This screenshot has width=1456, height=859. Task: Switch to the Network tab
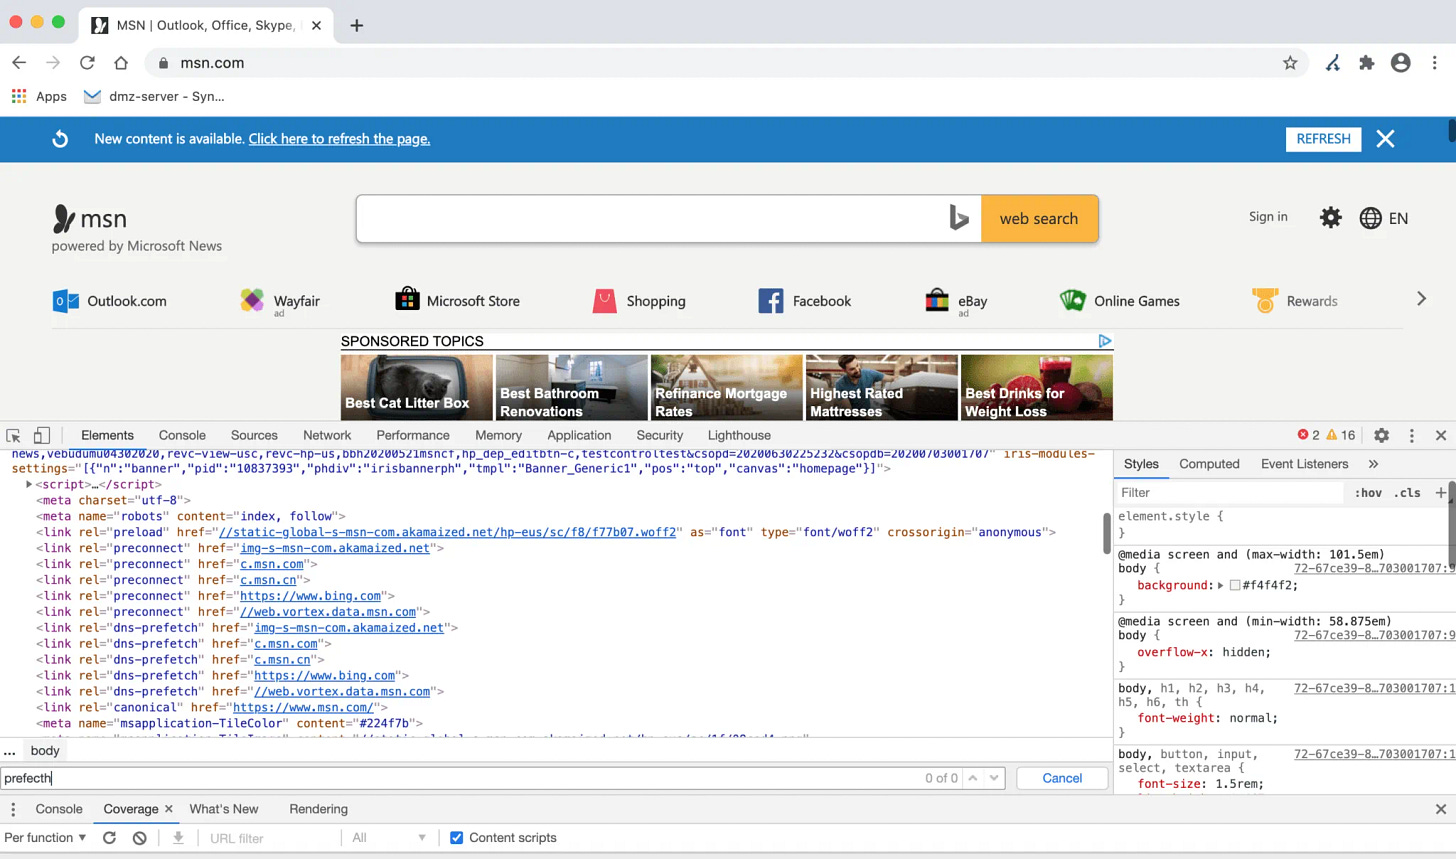[x=327, y=435]
